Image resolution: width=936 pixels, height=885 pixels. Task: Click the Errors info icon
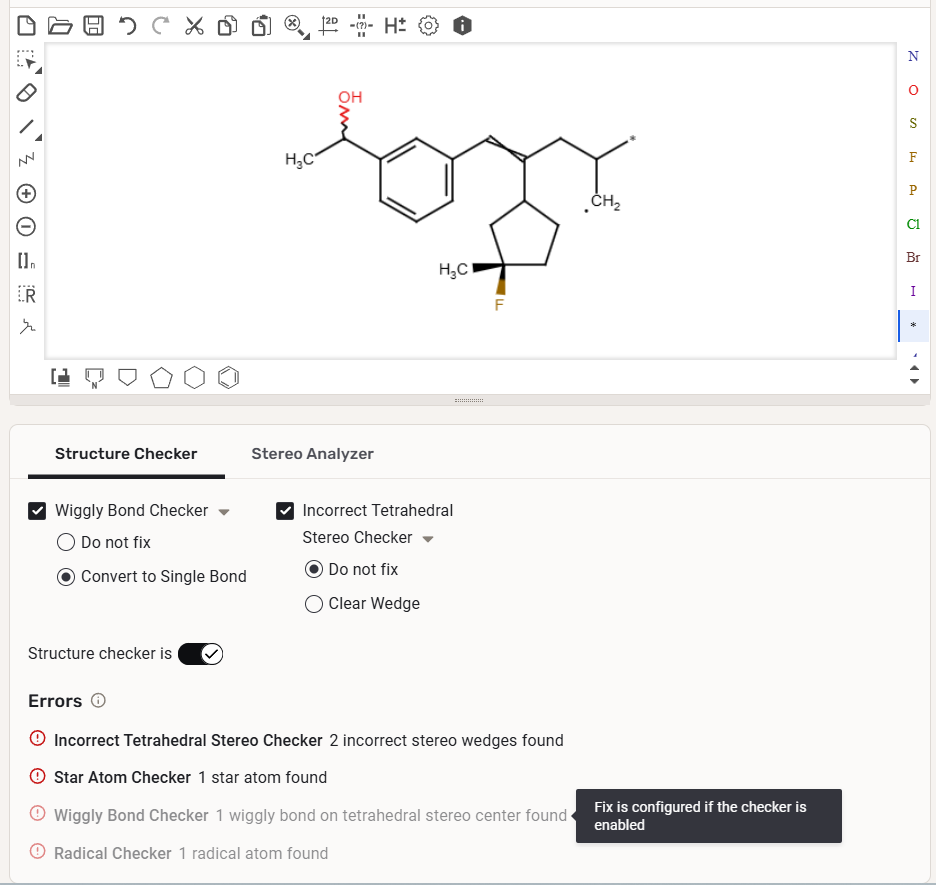[98, 701]
